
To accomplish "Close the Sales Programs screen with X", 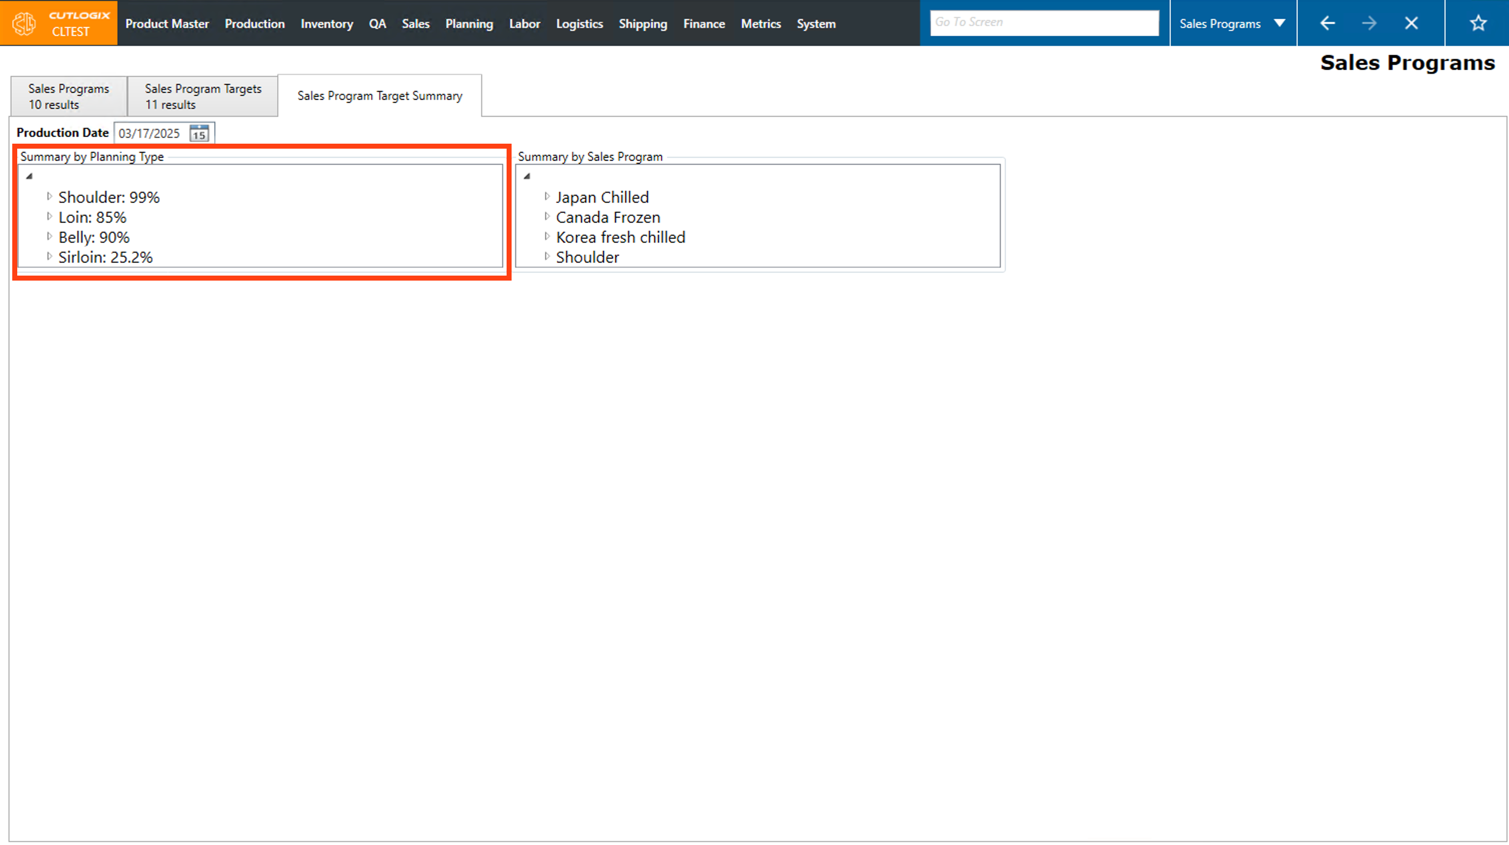I will 1411,23.
